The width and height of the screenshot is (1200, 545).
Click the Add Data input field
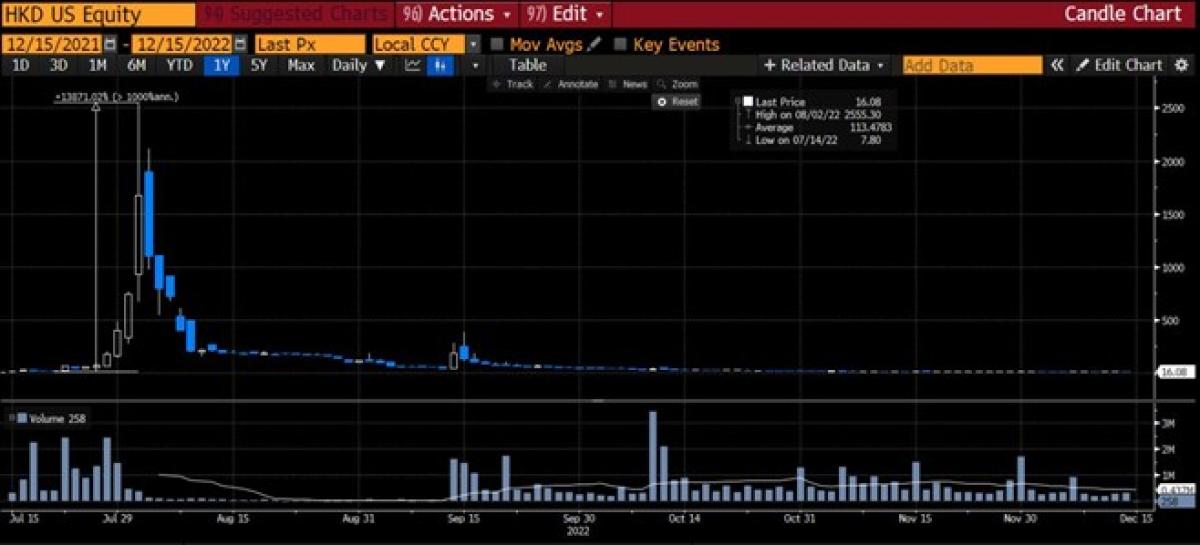point(971,65)
